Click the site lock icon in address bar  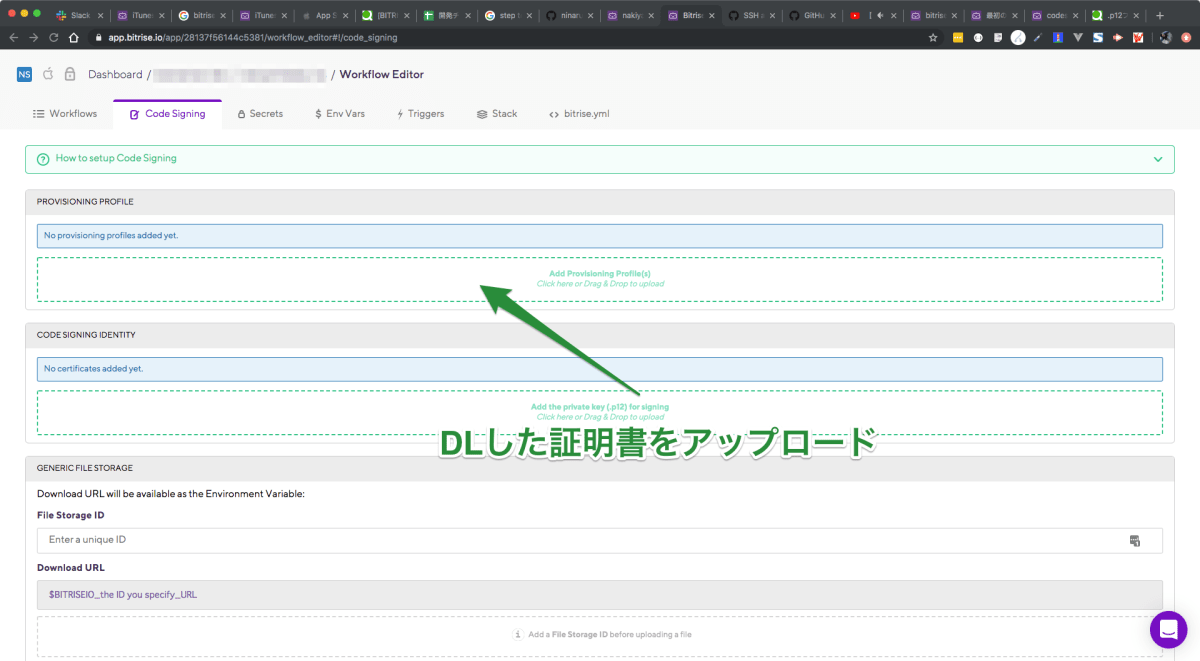(x=98, y=37)
